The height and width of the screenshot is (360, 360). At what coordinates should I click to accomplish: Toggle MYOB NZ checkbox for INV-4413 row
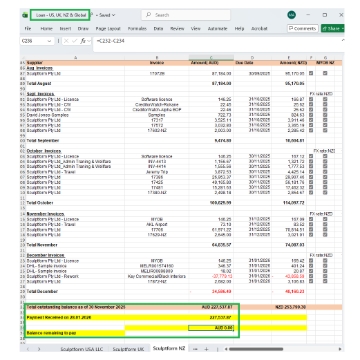point(325,162)
